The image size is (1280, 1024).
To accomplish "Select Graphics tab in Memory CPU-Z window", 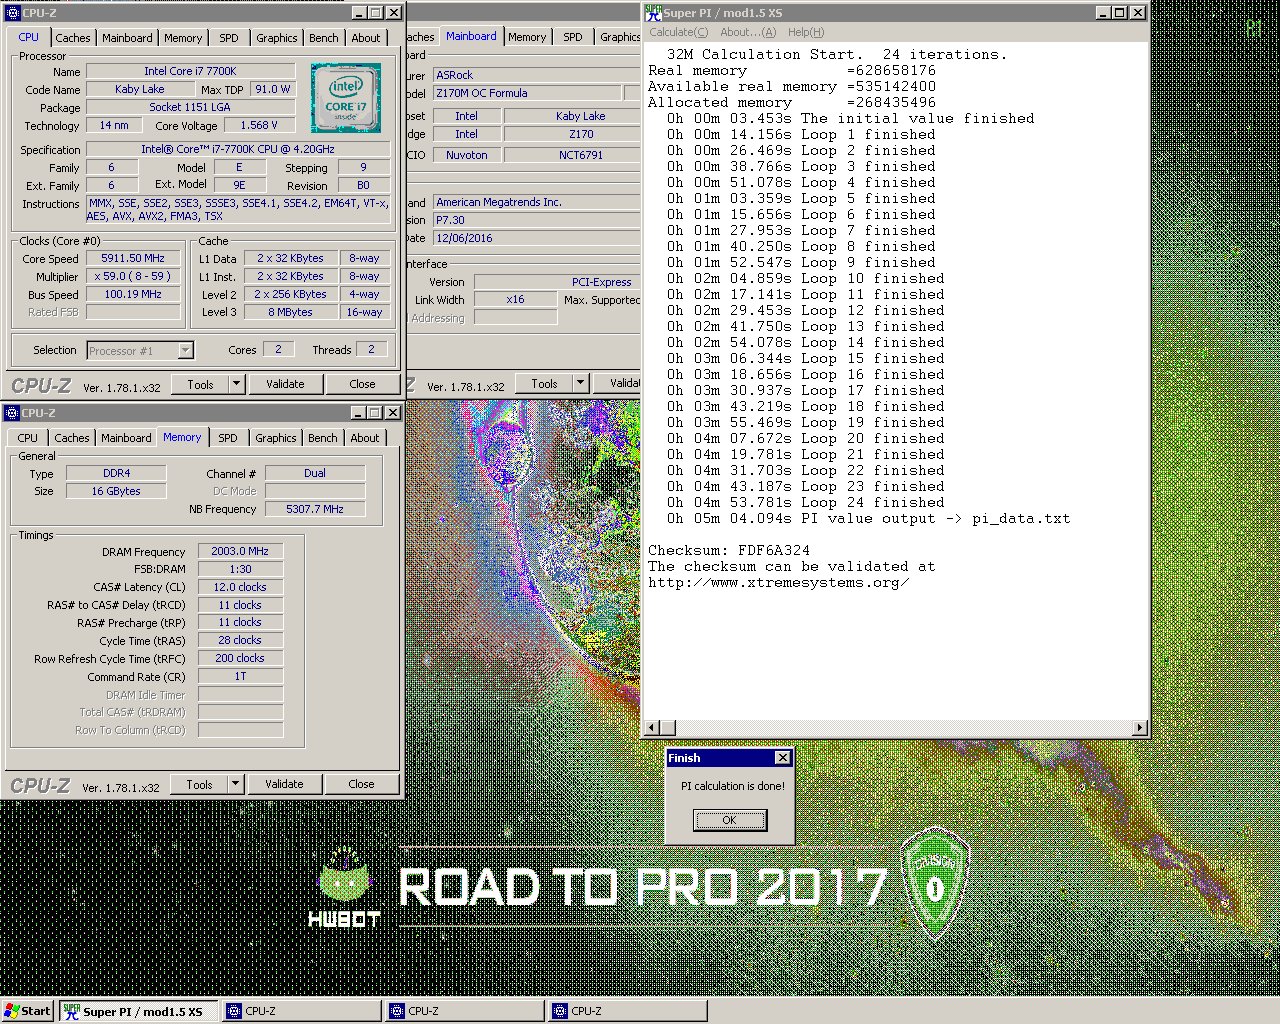I will tap(276, 438).
